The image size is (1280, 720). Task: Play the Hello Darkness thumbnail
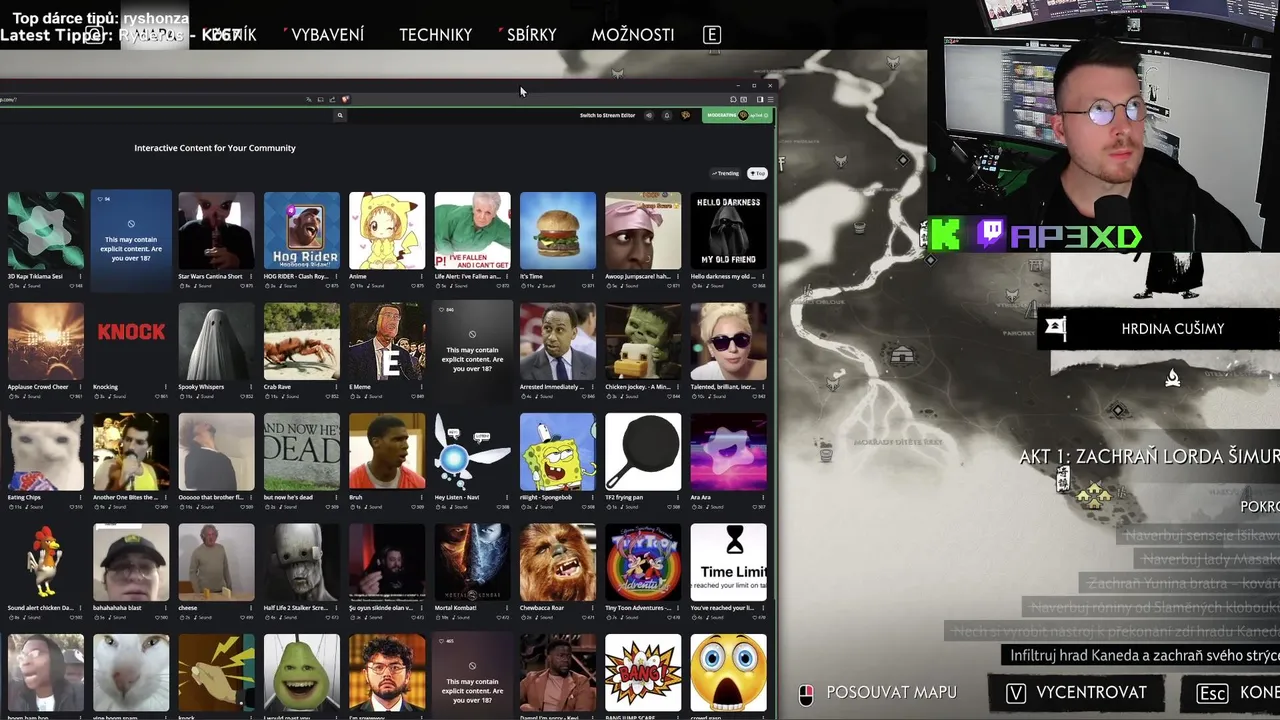pyautogui.click(x=728, y=230)
